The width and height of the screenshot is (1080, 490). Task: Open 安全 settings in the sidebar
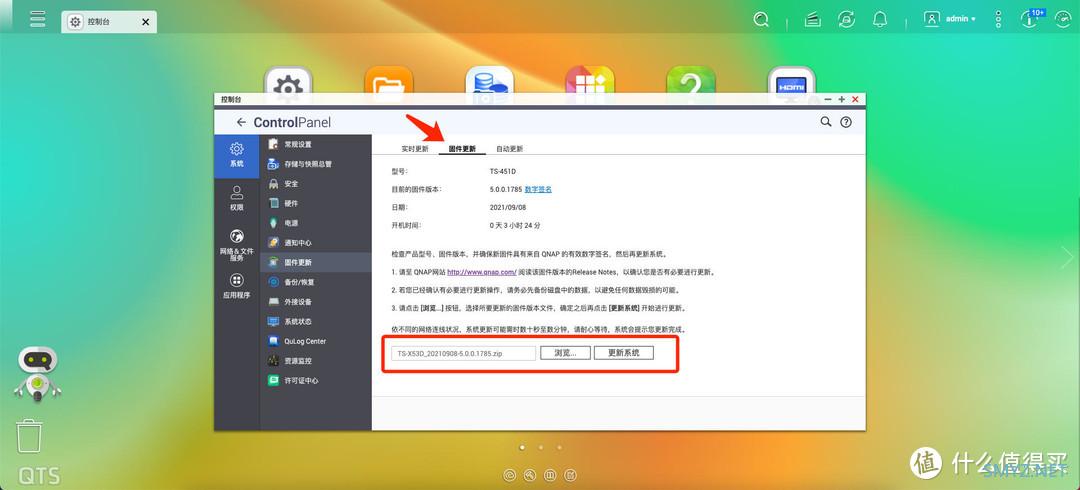pyautogui.click(x=315, y=184)
